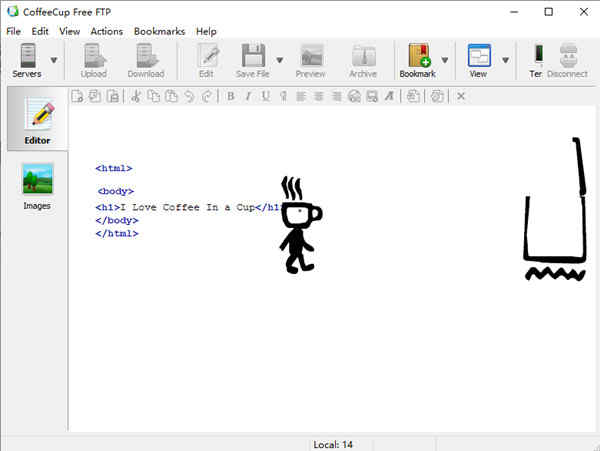Click the save document icon in editor toolbar
Image resolution: width=600 pixels, height=451 pixels.
(x=113, y=96)
